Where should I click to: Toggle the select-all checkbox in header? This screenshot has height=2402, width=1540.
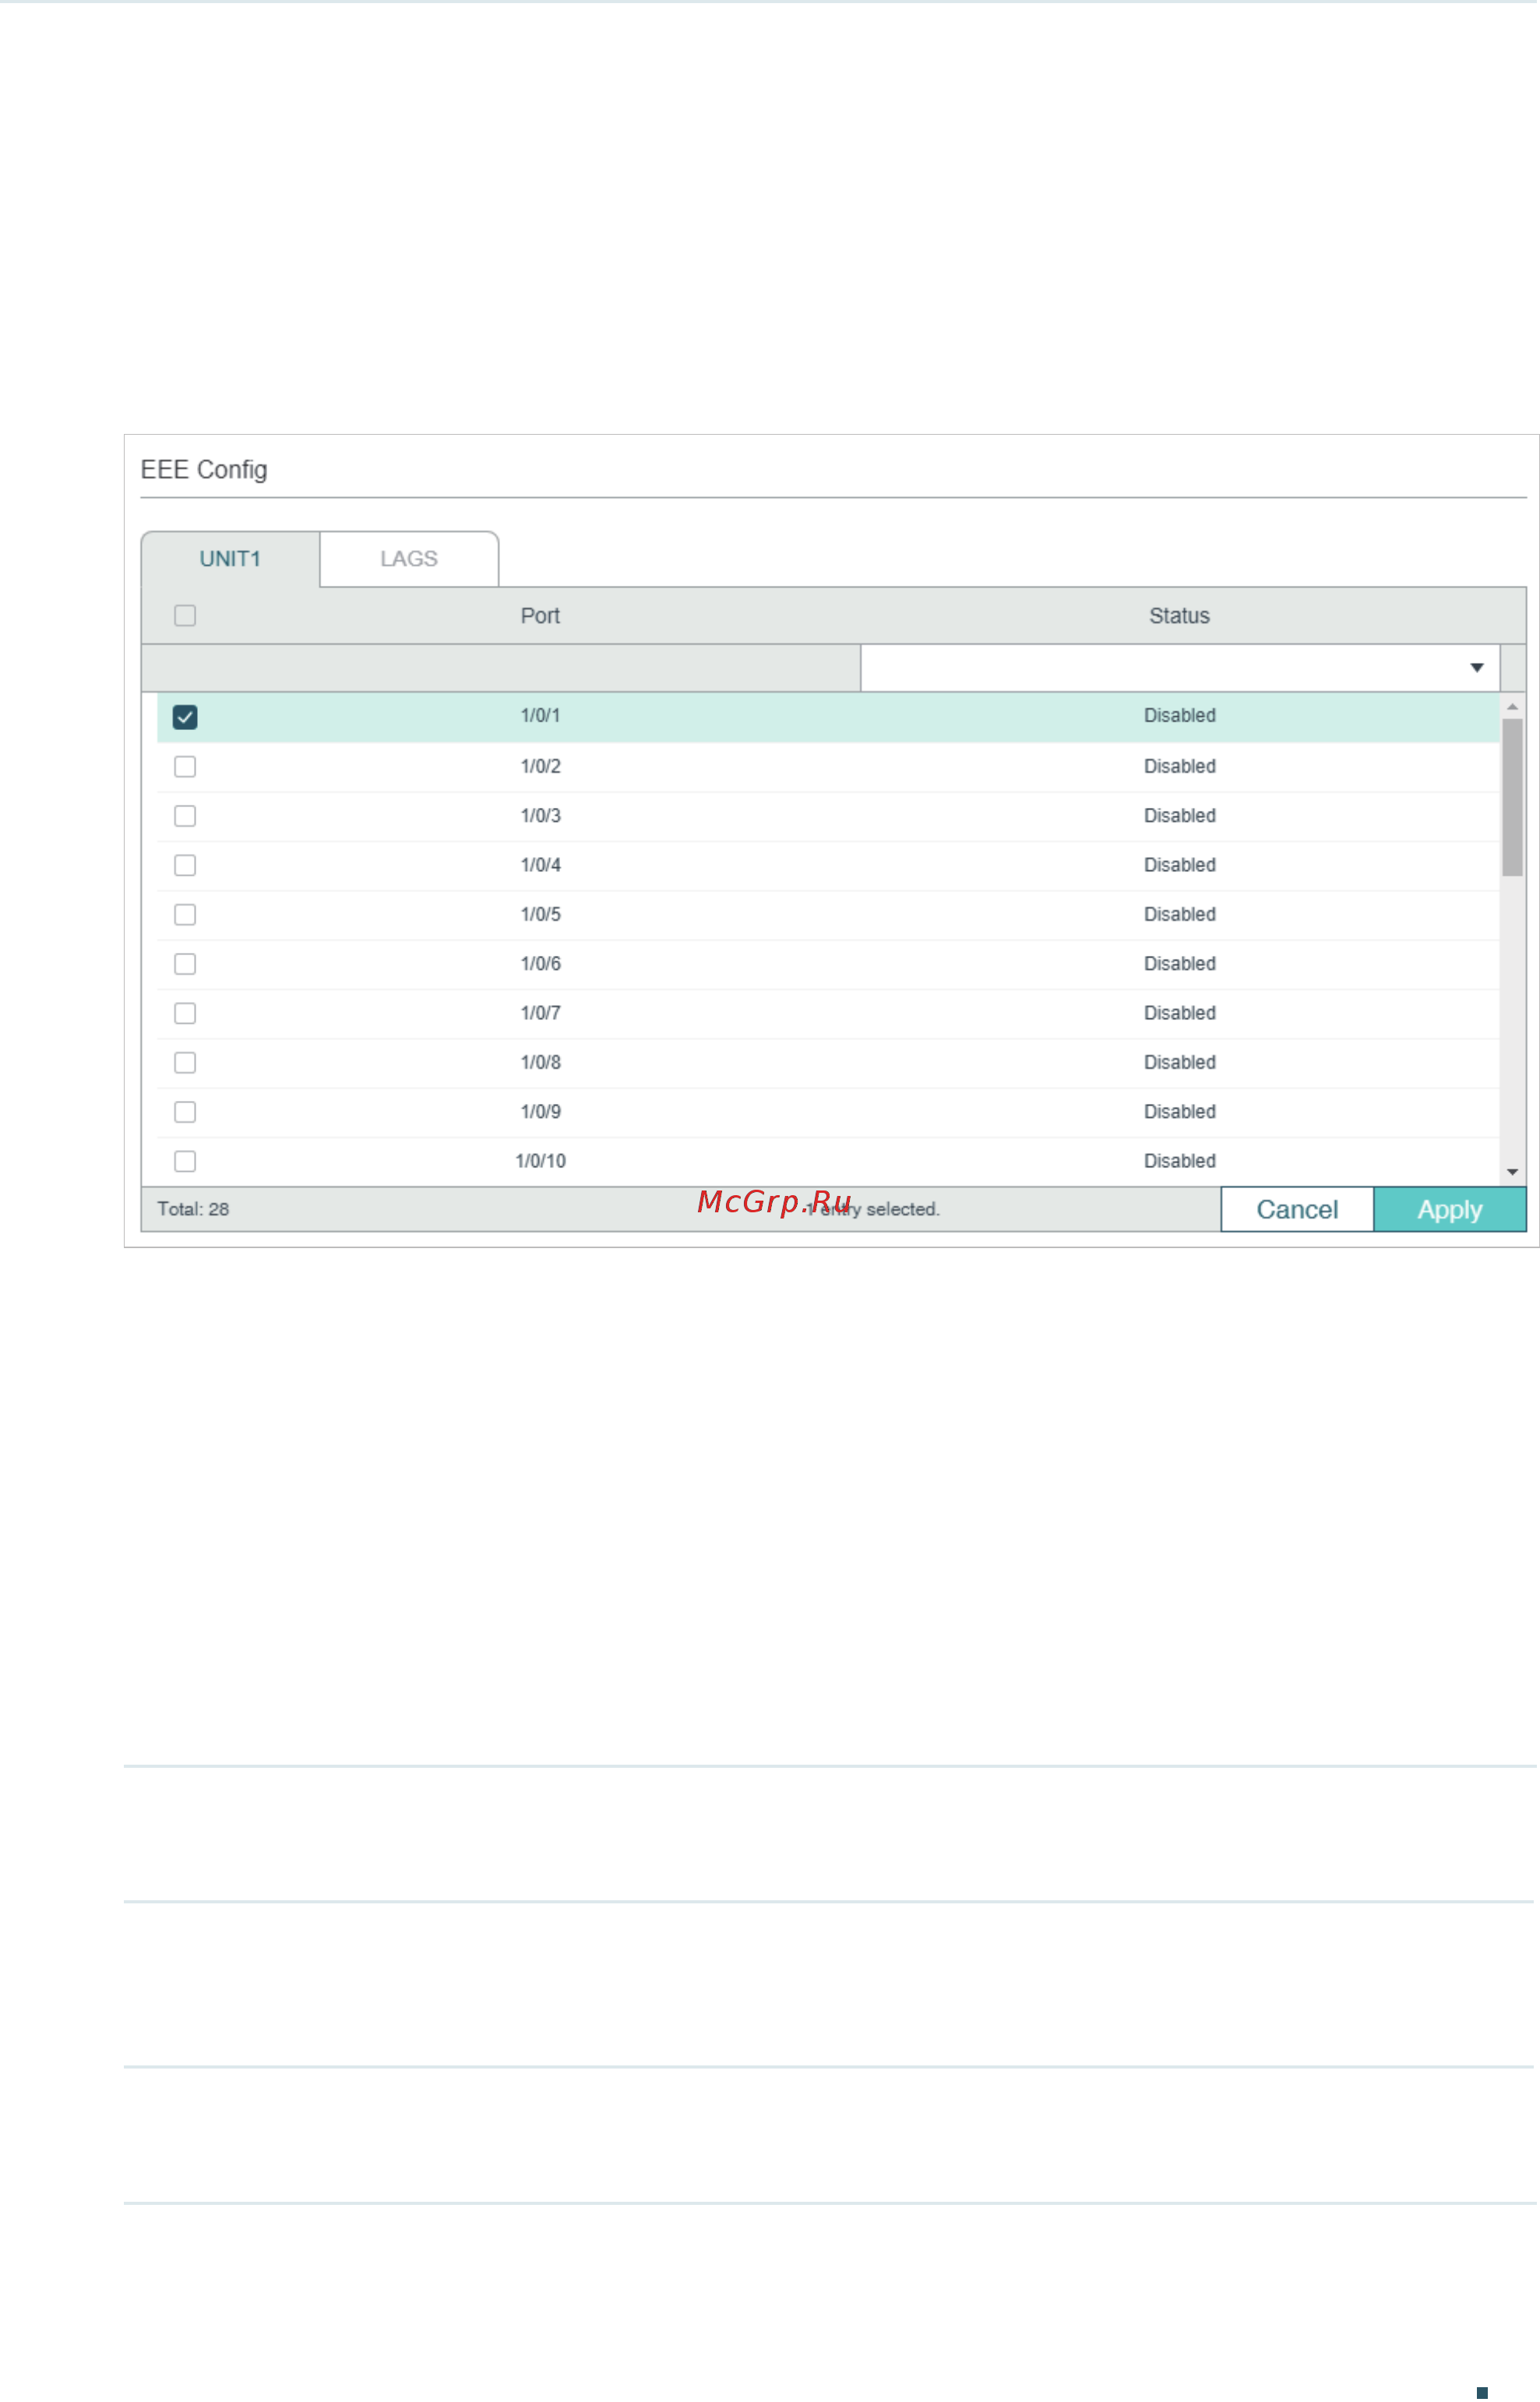(185, 616)
